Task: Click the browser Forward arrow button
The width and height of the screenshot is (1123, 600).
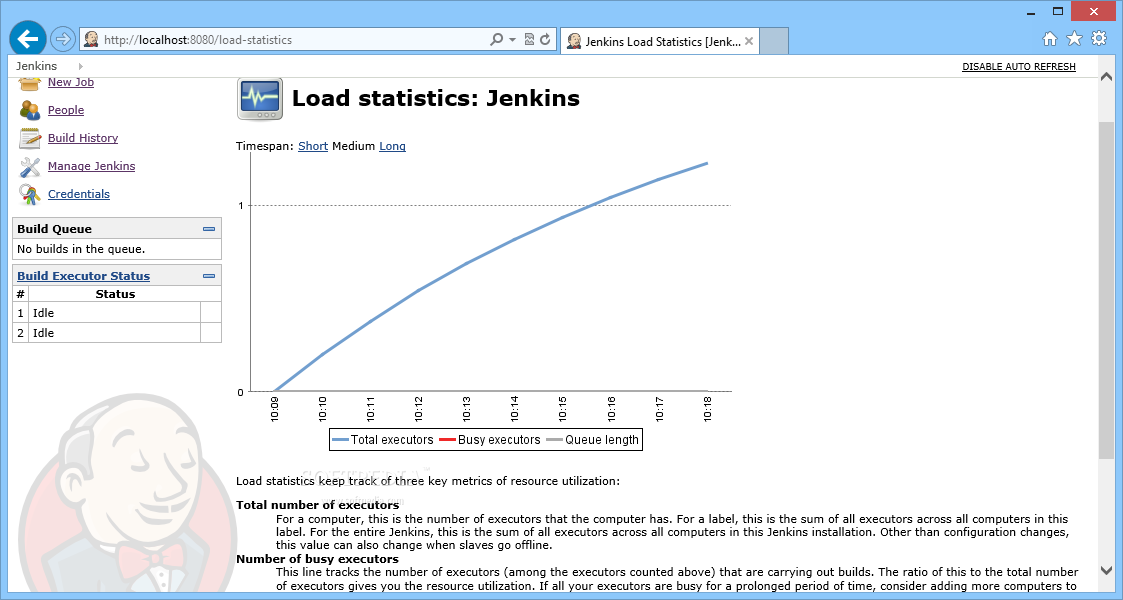Action: point(63,39)
